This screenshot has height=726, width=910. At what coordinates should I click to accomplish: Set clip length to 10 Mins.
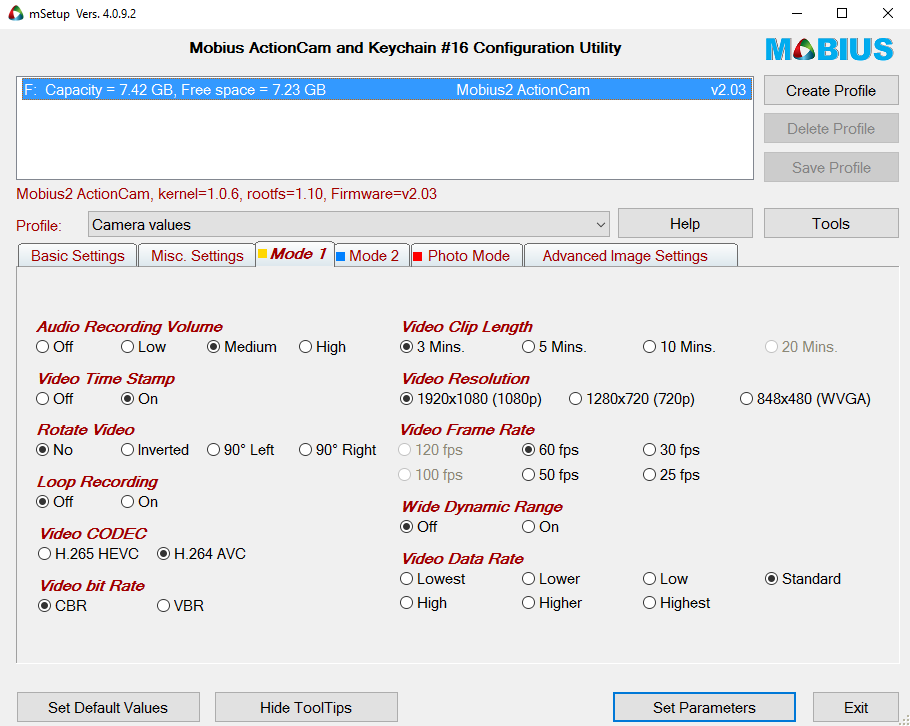pyautogui.click(x=679, y=347)
